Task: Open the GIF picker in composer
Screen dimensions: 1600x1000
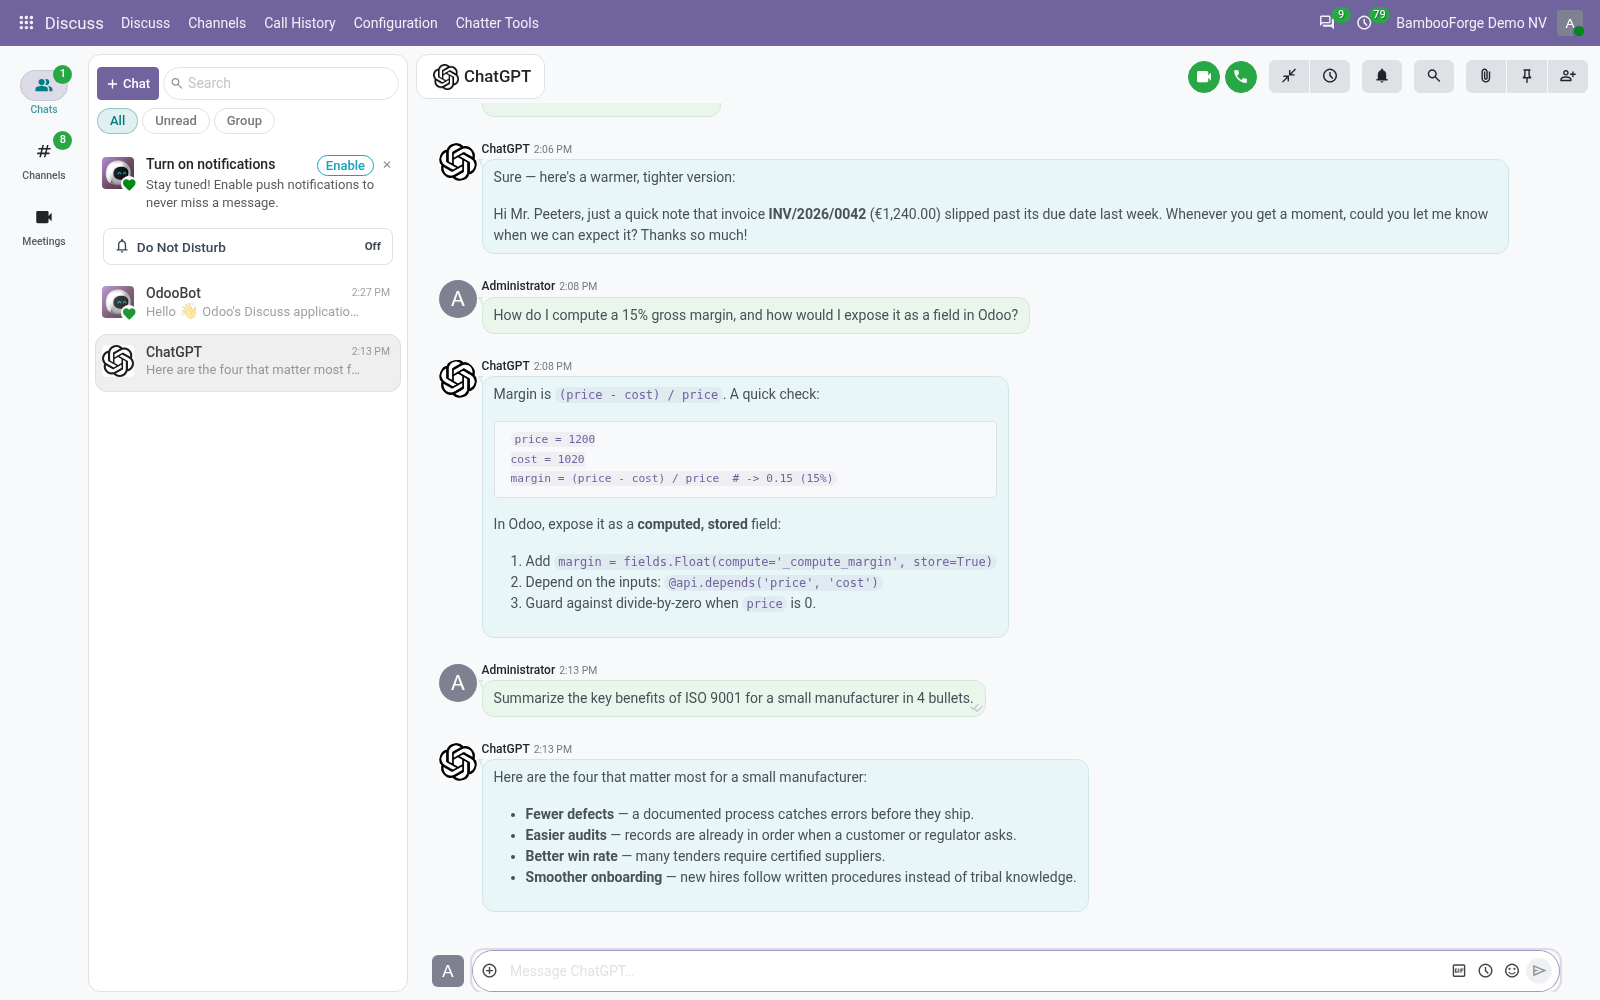Action: pos(1459,971)
